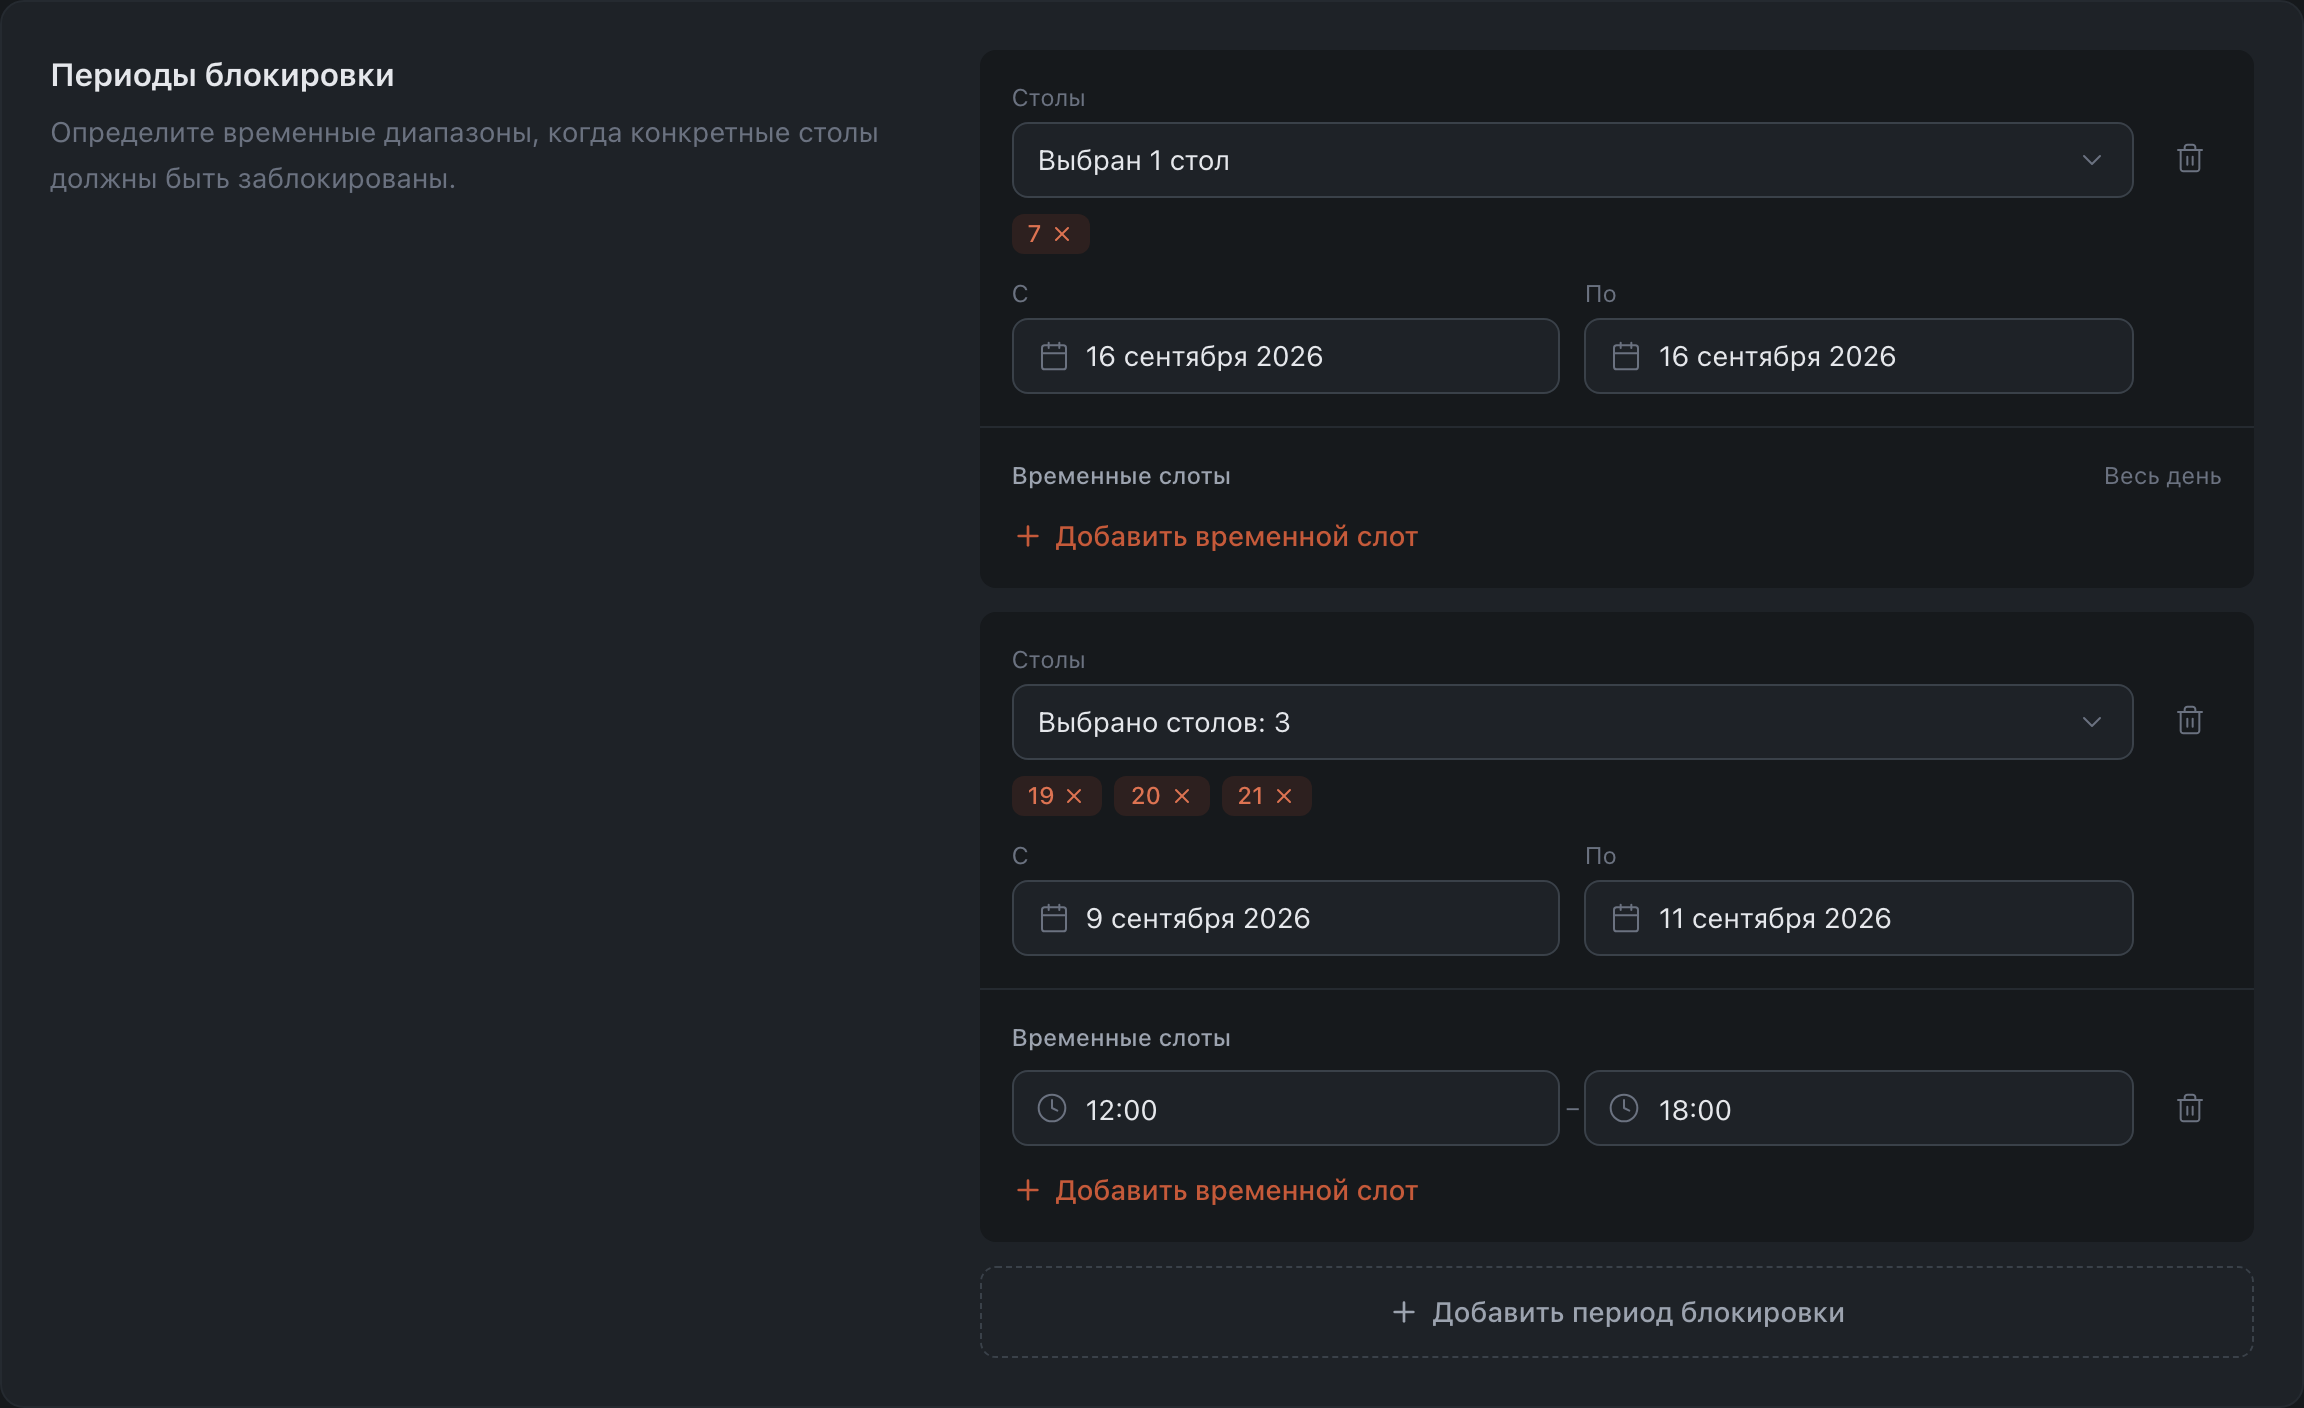Click the 'Весь день' label
Viewport: 2304px width, 1408px height.
2162,476
